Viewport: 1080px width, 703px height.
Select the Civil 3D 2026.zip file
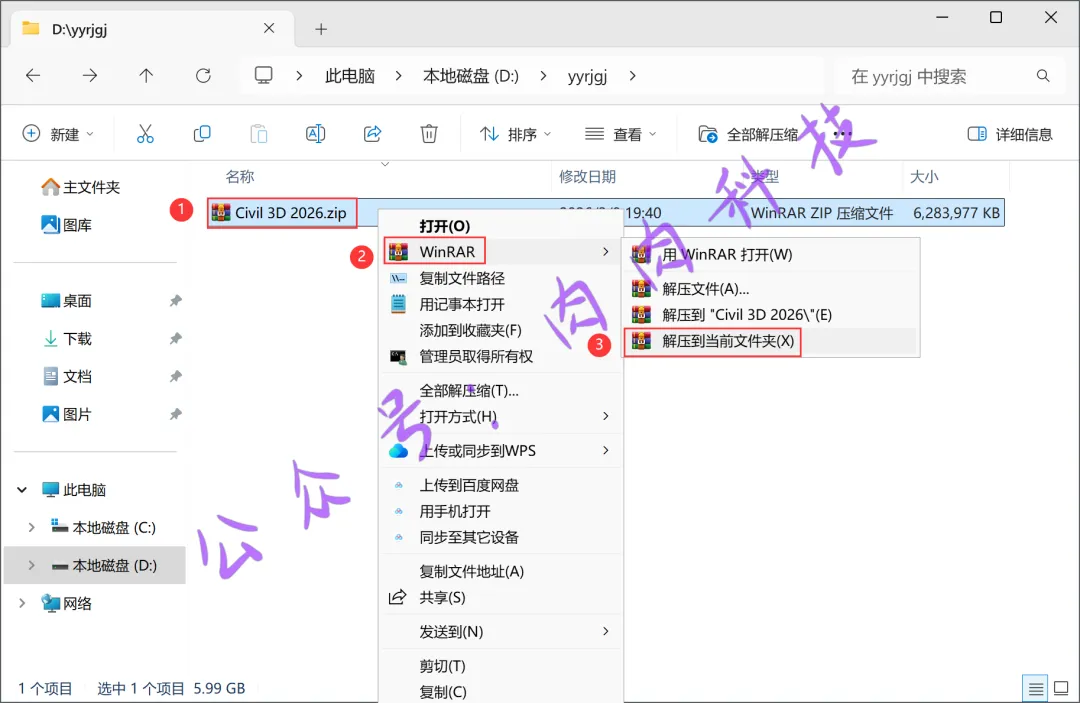(x=282, y=213)
